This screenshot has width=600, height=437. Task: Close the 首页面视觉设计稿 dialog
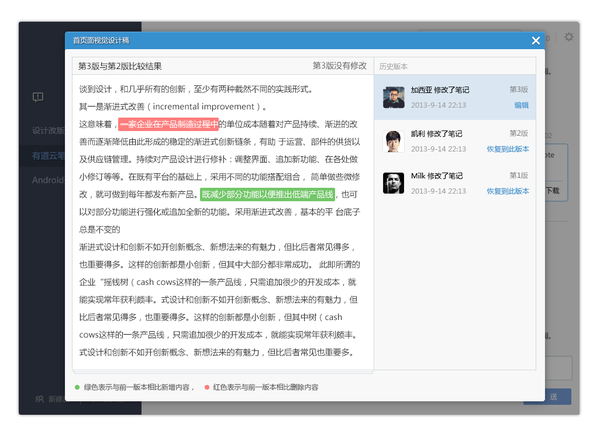coord(536,41)
